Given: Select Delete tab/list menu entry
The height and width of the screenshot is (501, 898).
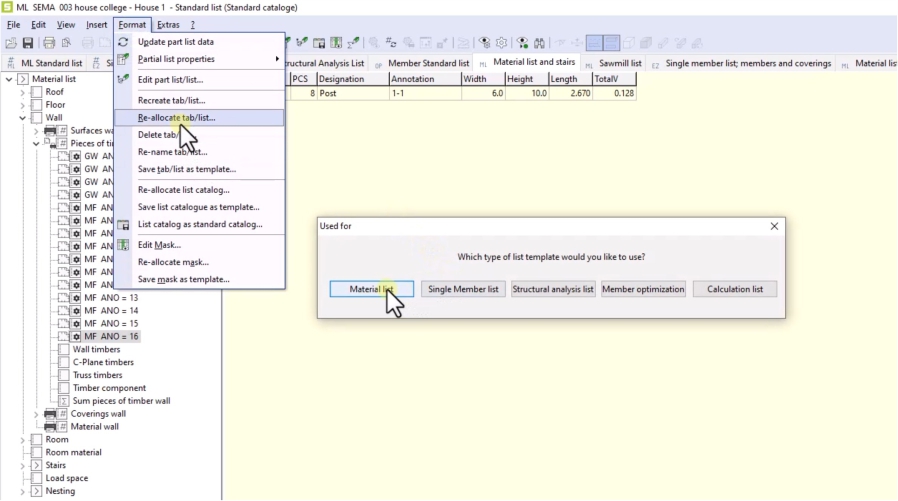Looking at the screenshot, I should pyautogui.click(x=158, y=135).
